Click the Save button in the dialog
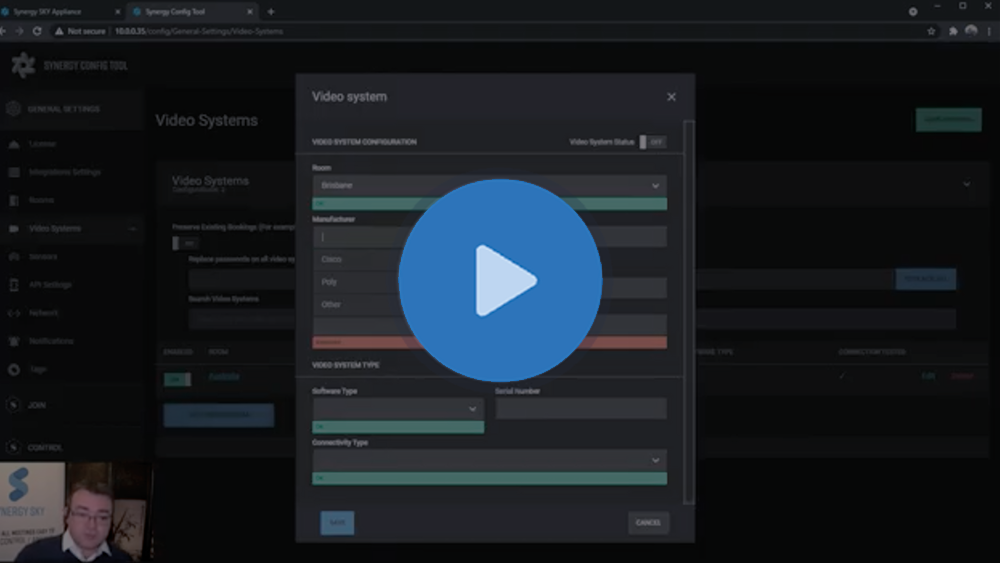 pyautogui.click(x=337, y=523)
